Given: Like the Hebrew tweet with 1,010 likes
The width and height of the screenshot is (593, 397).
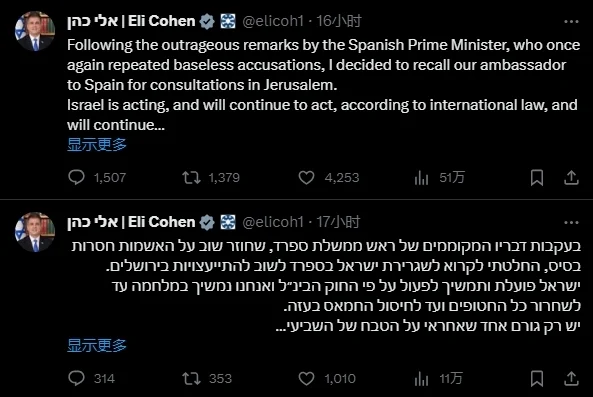Looking at the screenshot, I should point(306,378).
